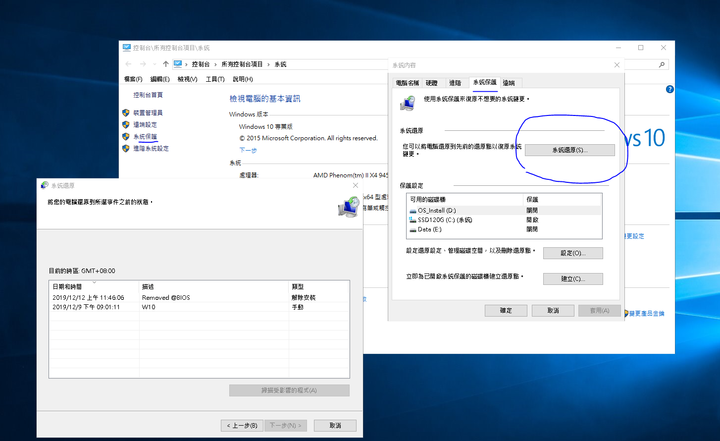This screenshot has width=720, height=441.
Task: Click the computer icon in the address bar
Action: 178,64
